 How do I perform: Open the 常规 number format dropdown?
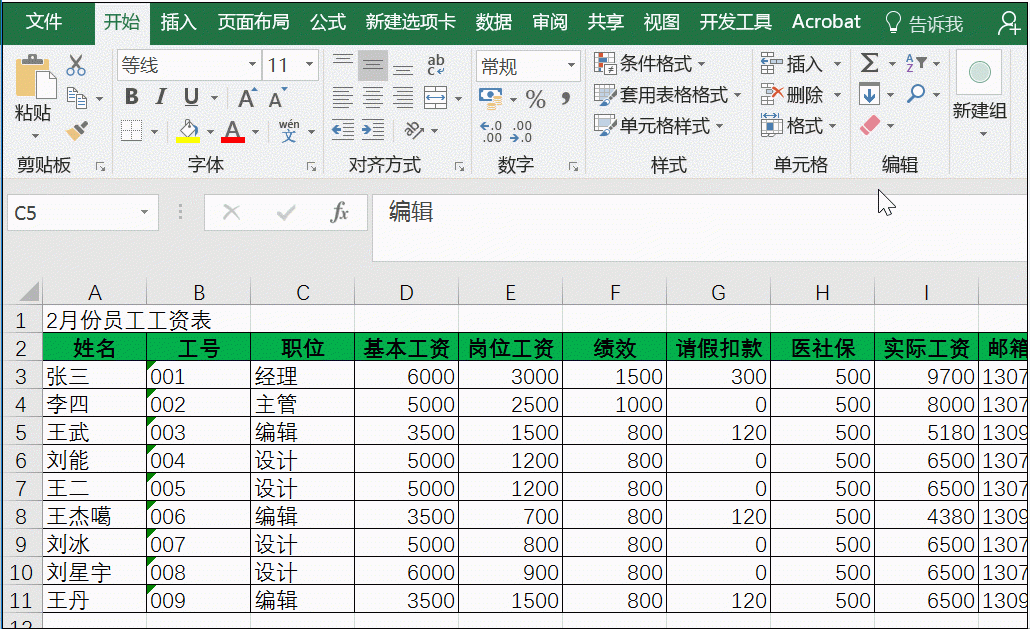(571, 66)
